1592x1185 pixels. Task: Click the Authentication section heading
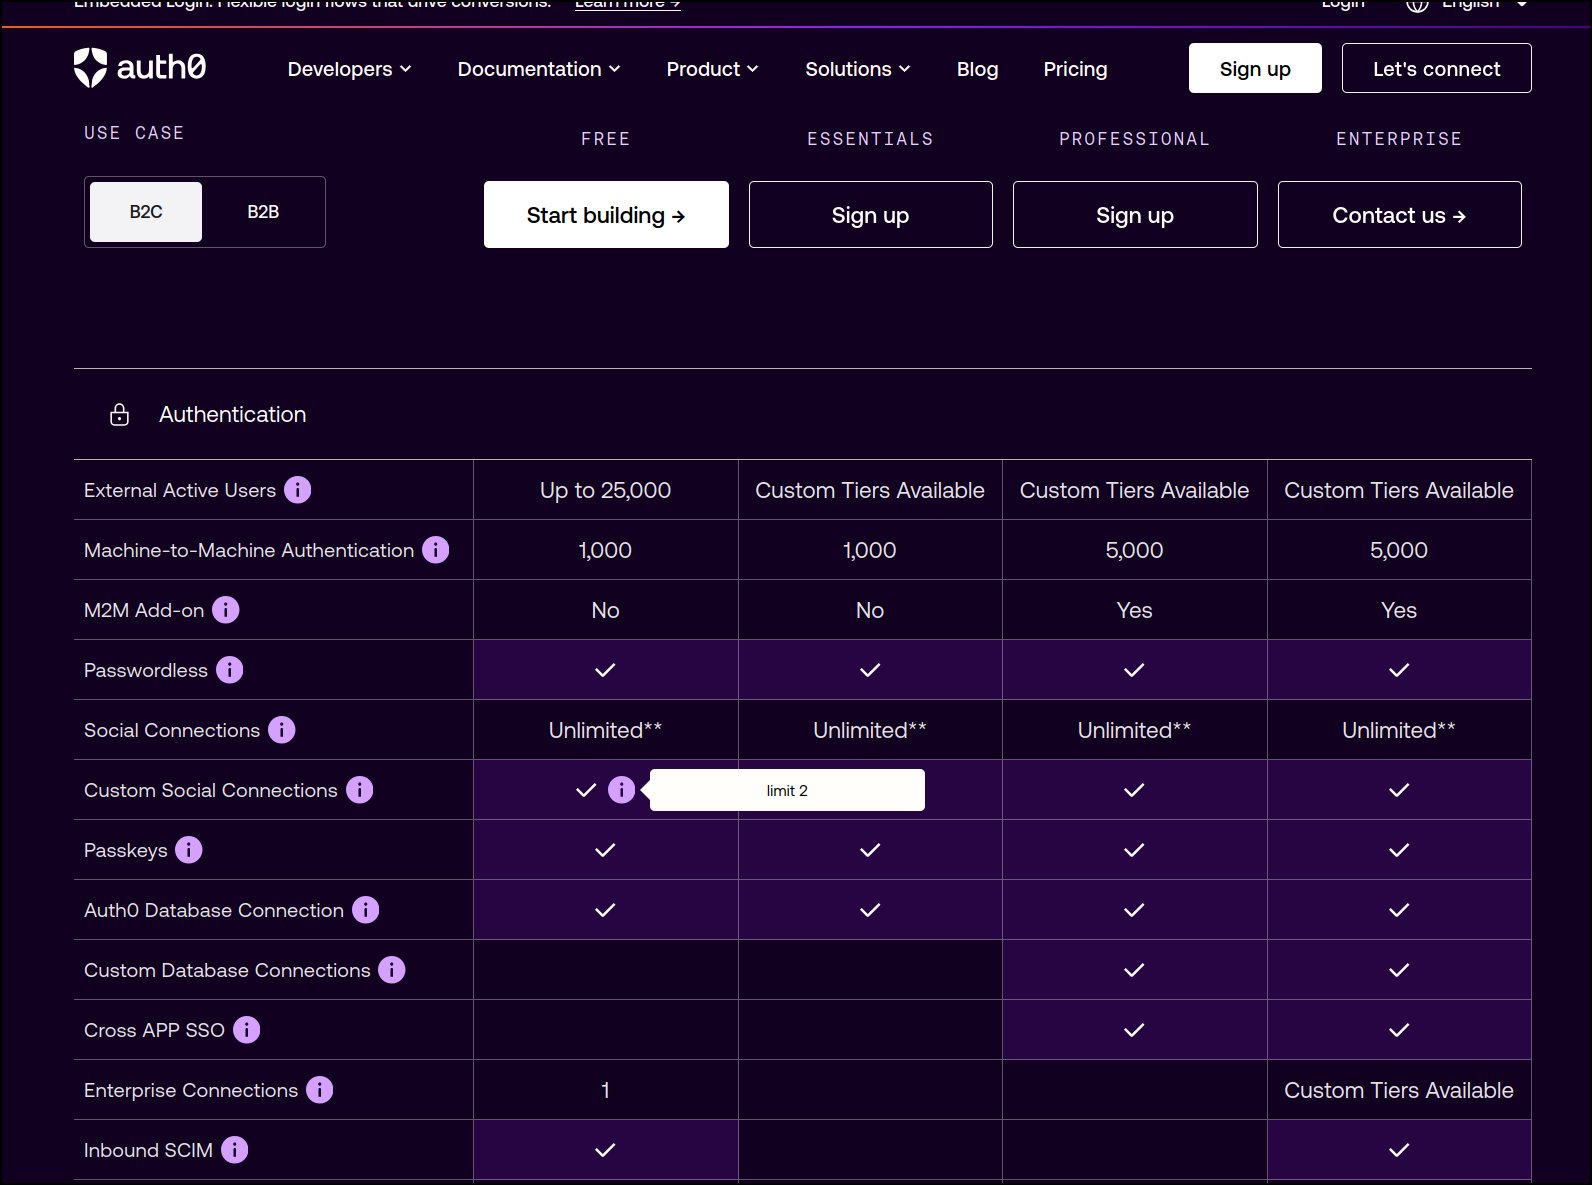point(233,414)
